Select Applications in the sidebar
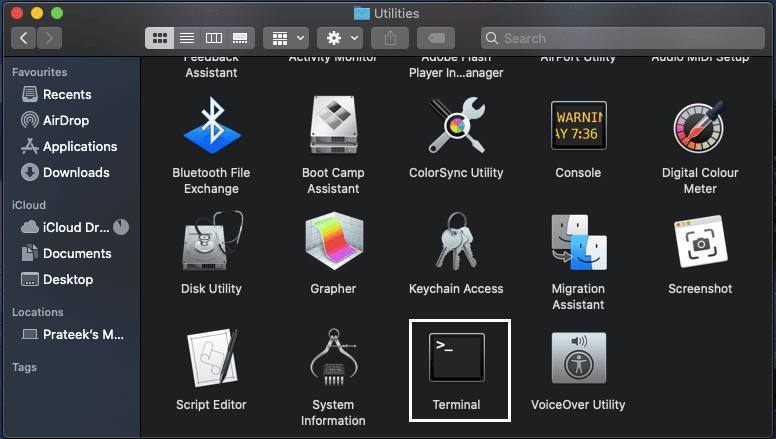The image size is (776, 439). [79, 146]
